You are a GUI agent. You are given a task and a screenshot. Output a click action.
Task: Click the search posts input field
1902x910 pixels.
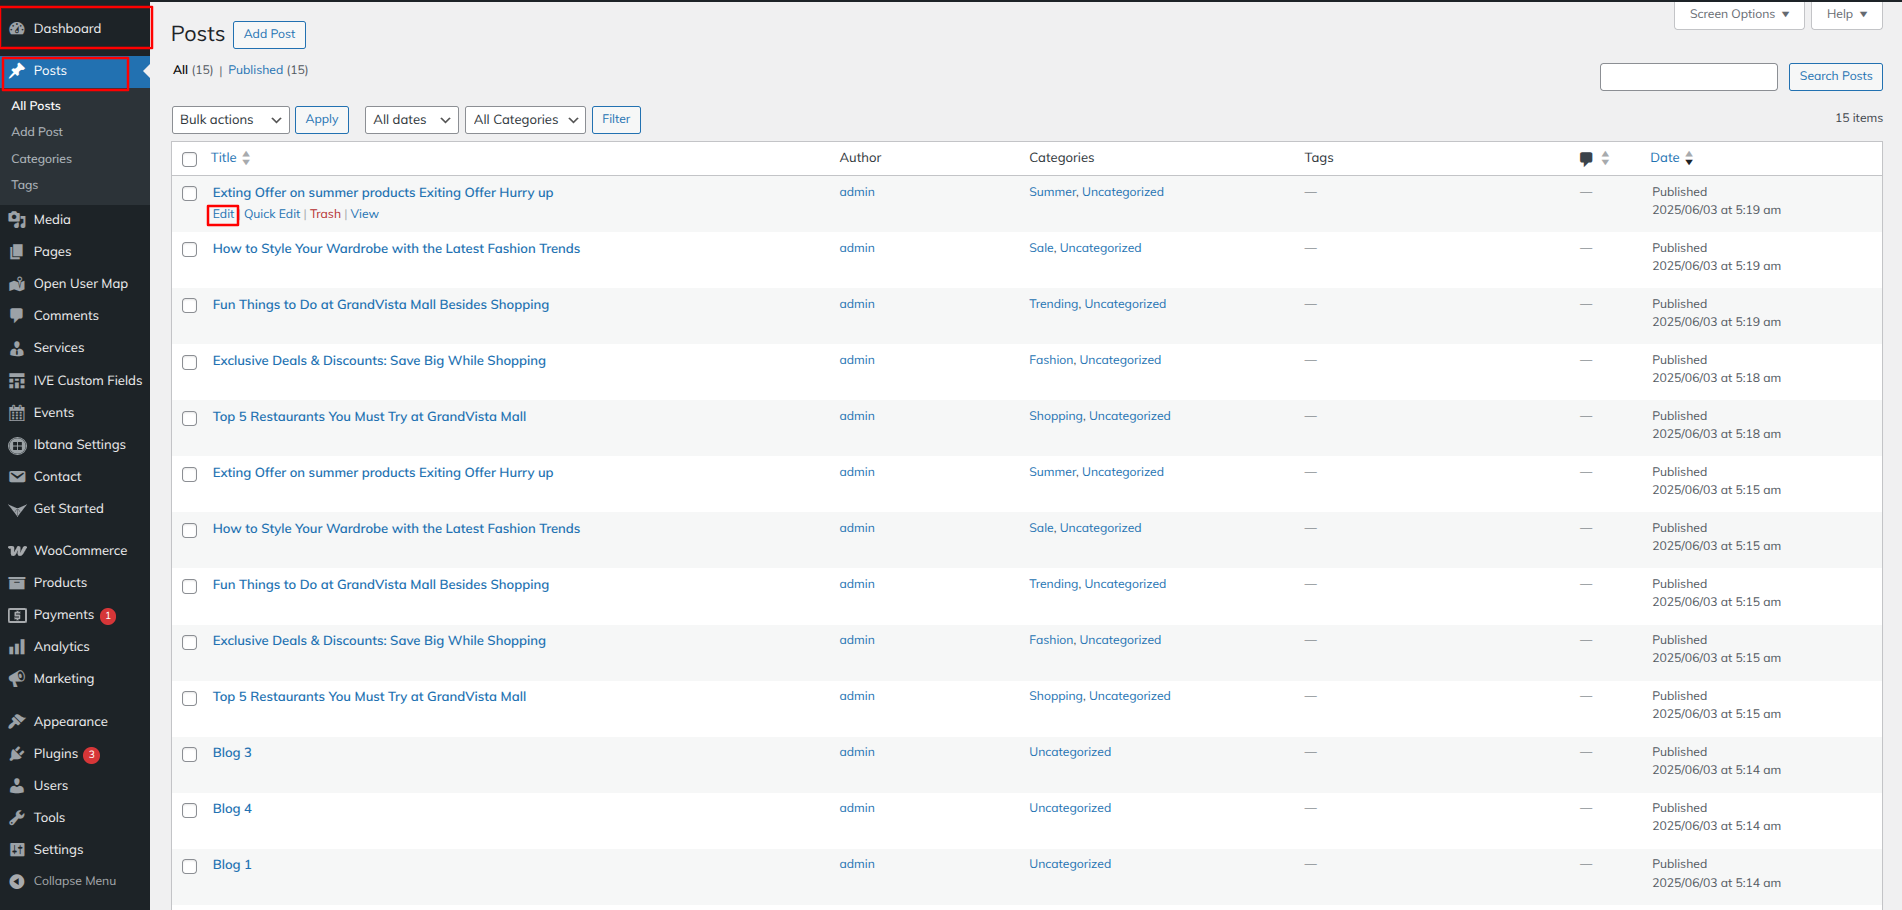point(1688,77)
